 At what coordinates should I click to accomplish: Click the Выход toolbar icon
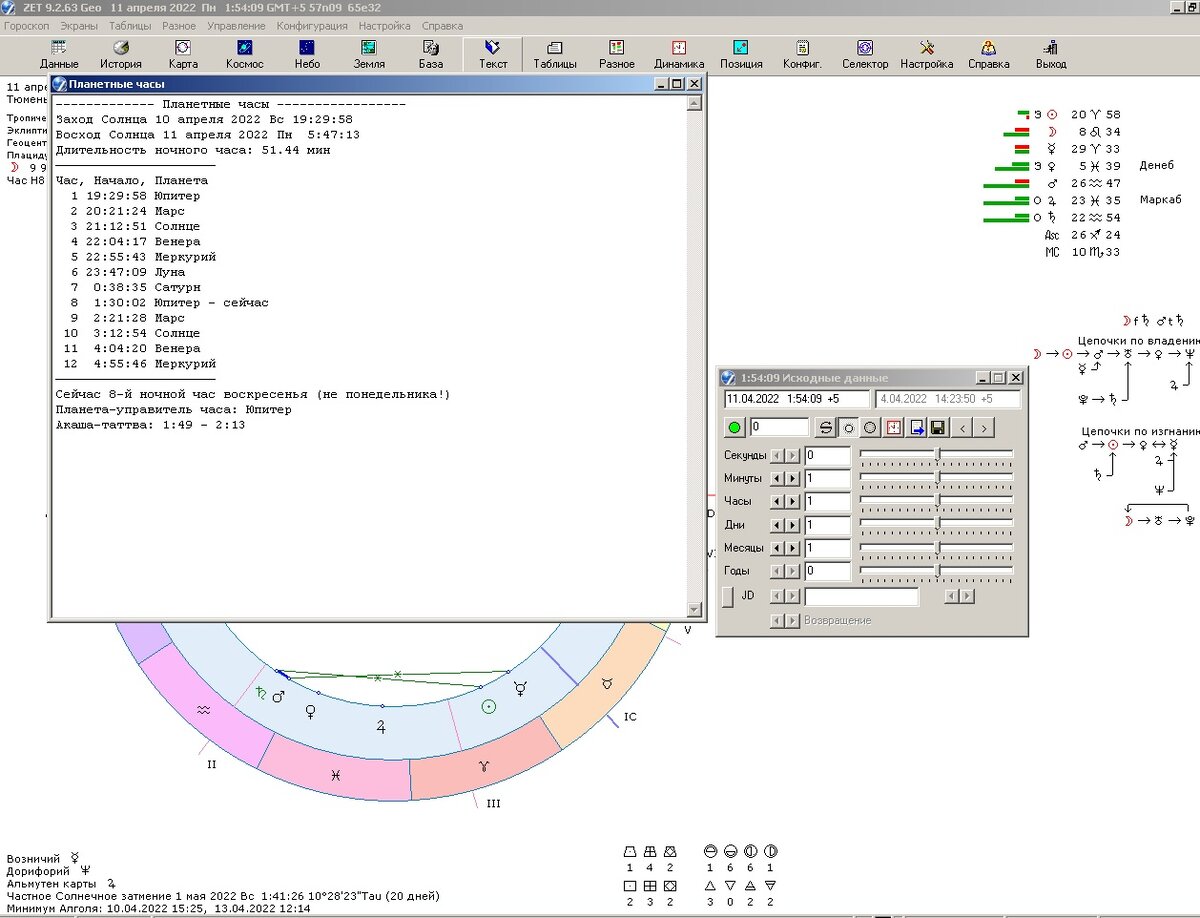point(1051,55)
